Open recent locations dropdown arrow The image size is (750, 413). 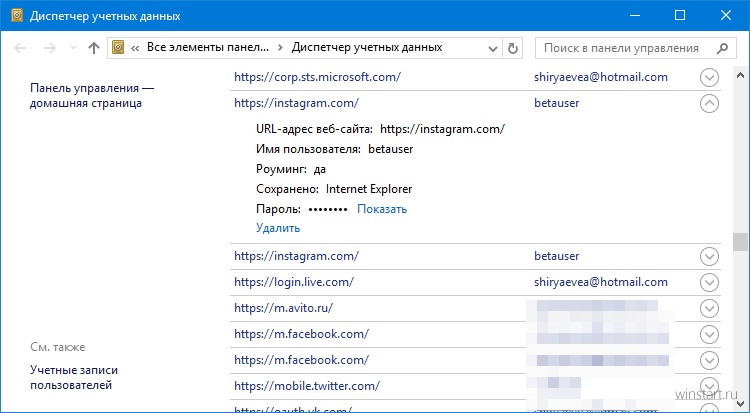73,48
